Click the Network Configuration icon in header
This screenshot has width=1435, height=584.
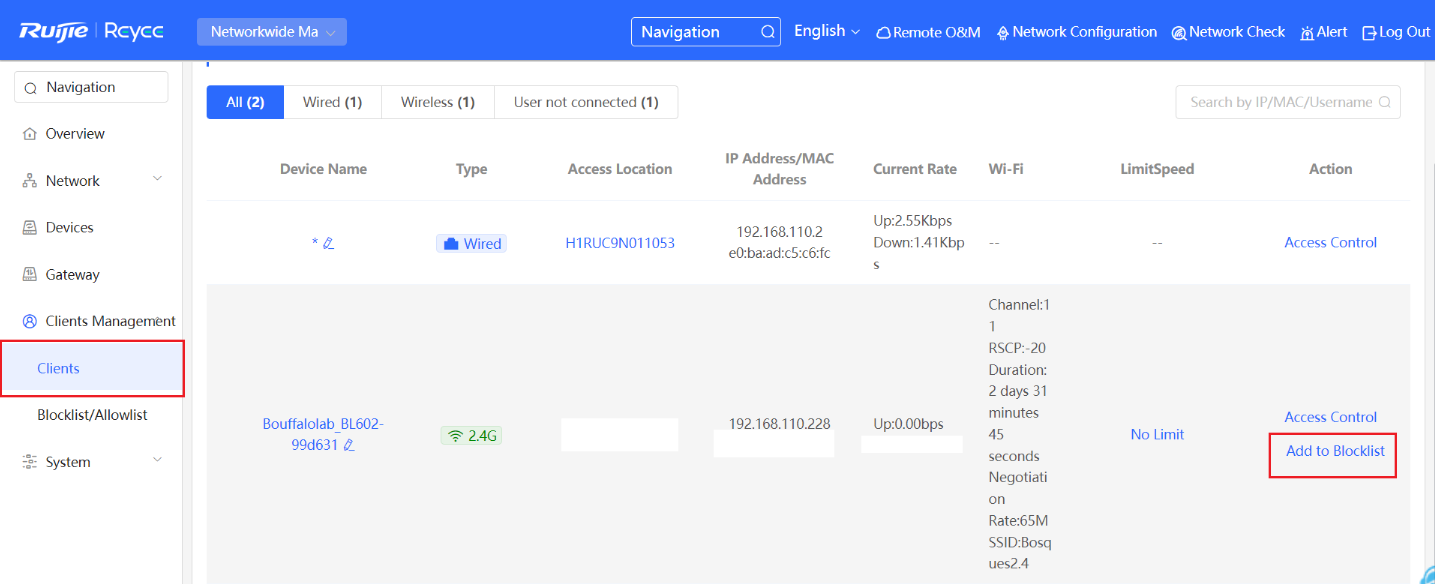(x=1003, y=32)
